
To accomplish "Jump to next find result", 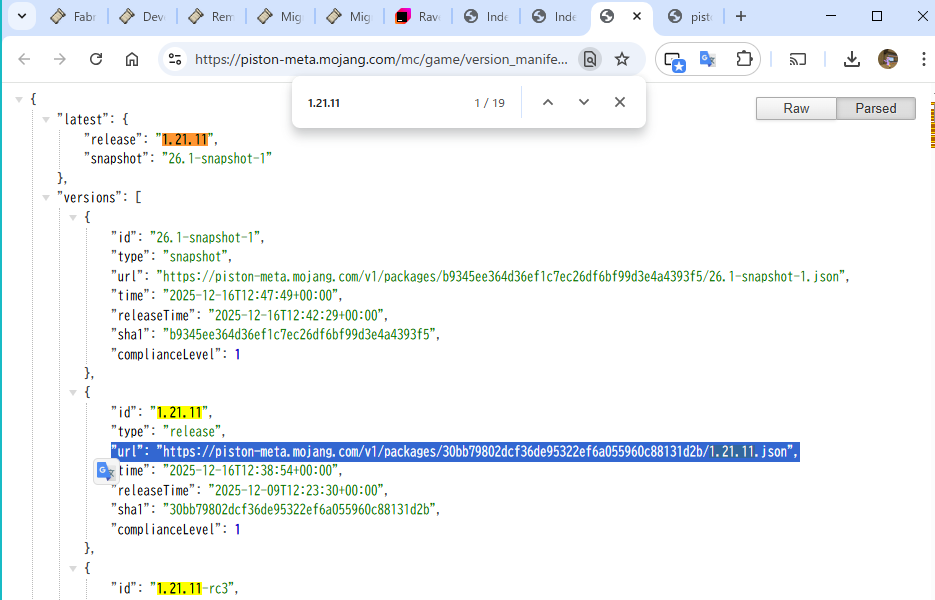I will click(584, 102).
